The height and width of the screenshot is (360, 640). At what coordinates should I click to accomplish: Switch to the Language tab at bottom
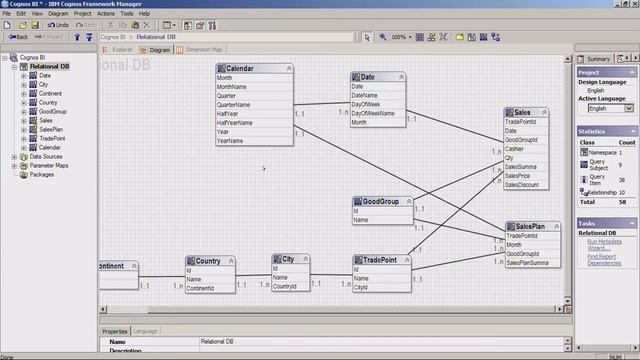coord(145,331)
